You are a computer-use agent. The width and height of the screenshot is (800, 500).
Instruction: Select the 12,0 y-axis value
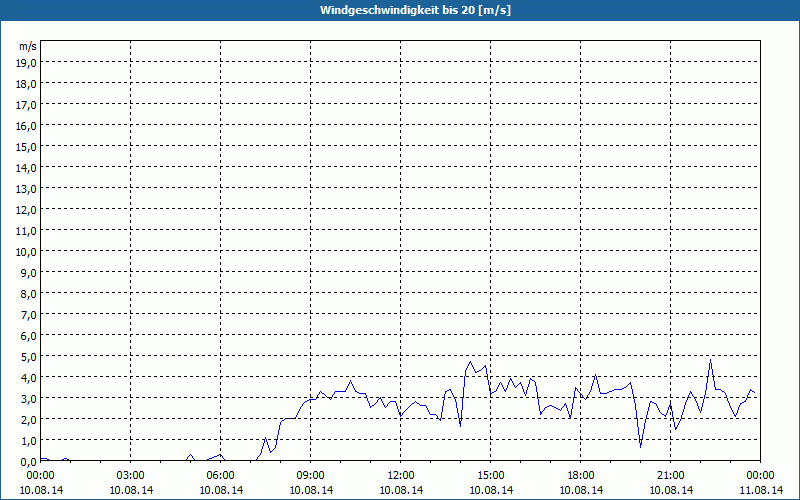click(x=26, y=209)
